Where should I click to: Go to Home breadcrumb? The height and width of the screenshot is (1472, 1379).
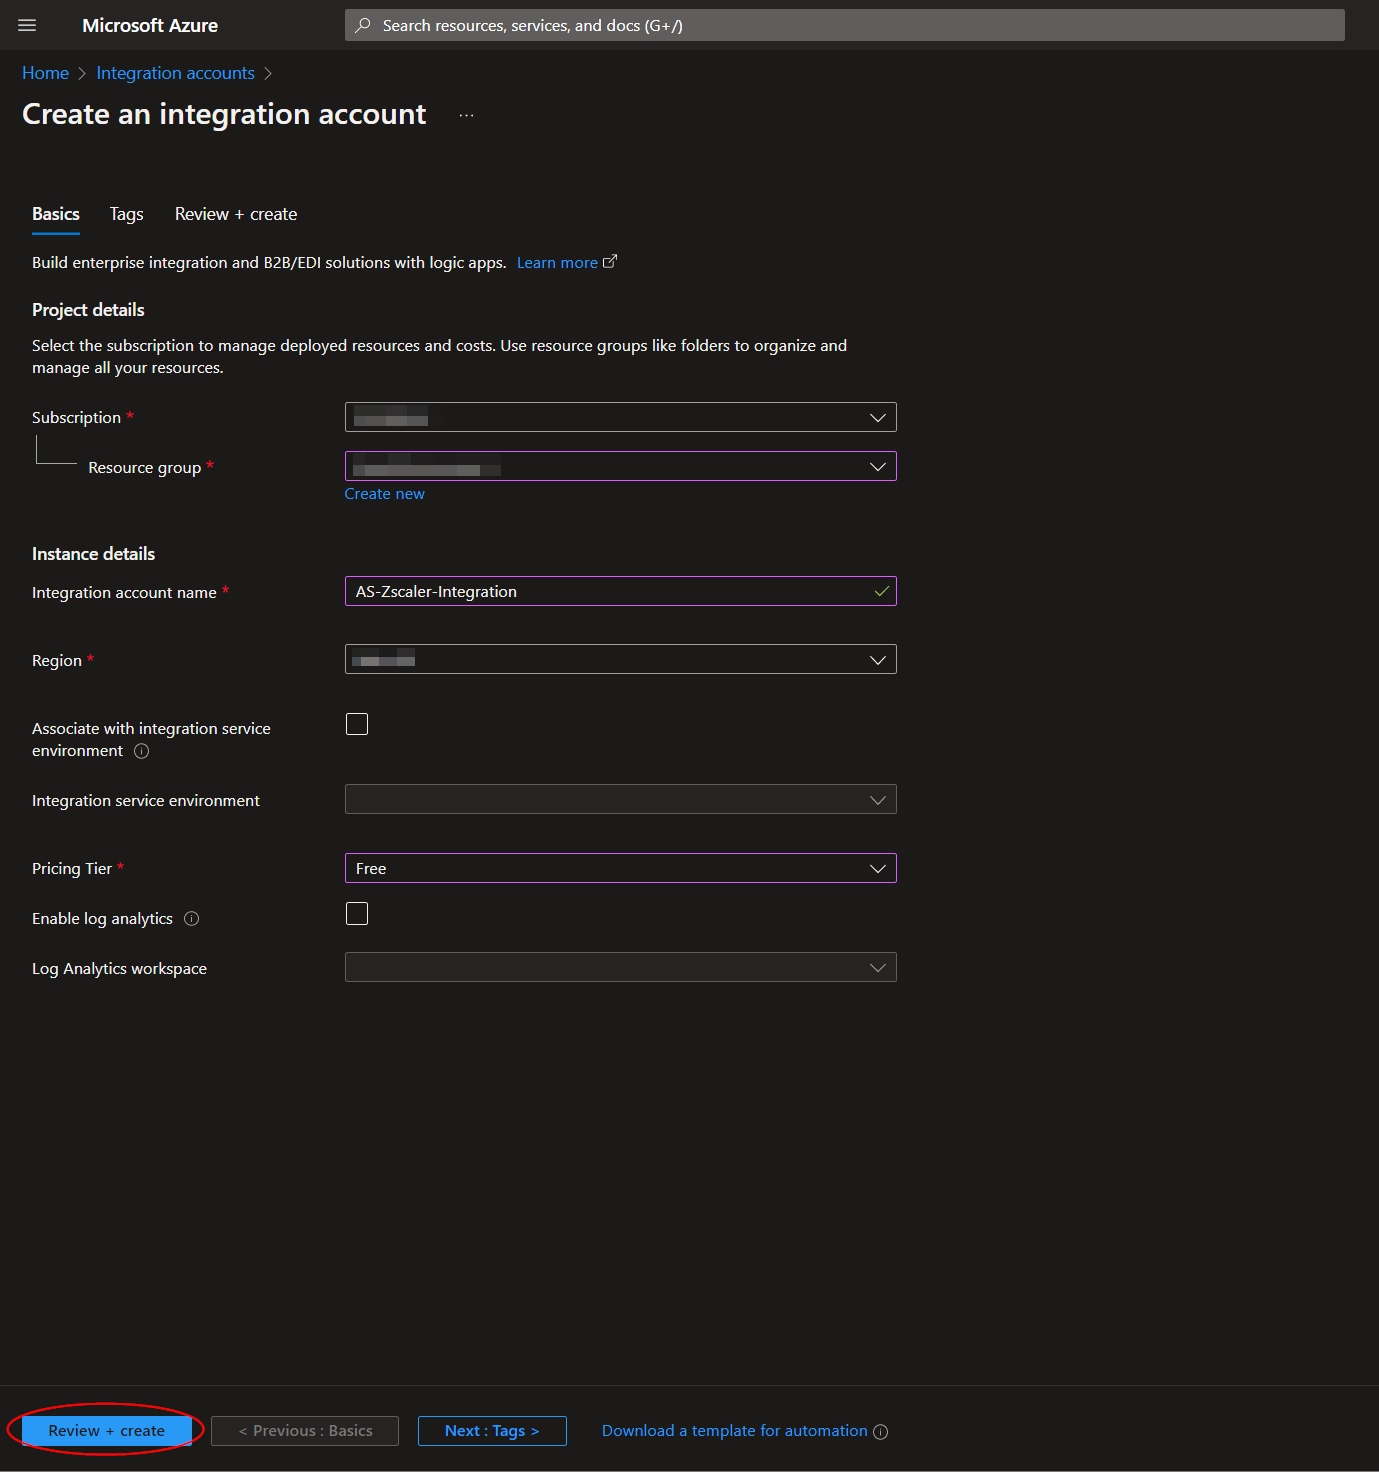[x=45, y=73]
